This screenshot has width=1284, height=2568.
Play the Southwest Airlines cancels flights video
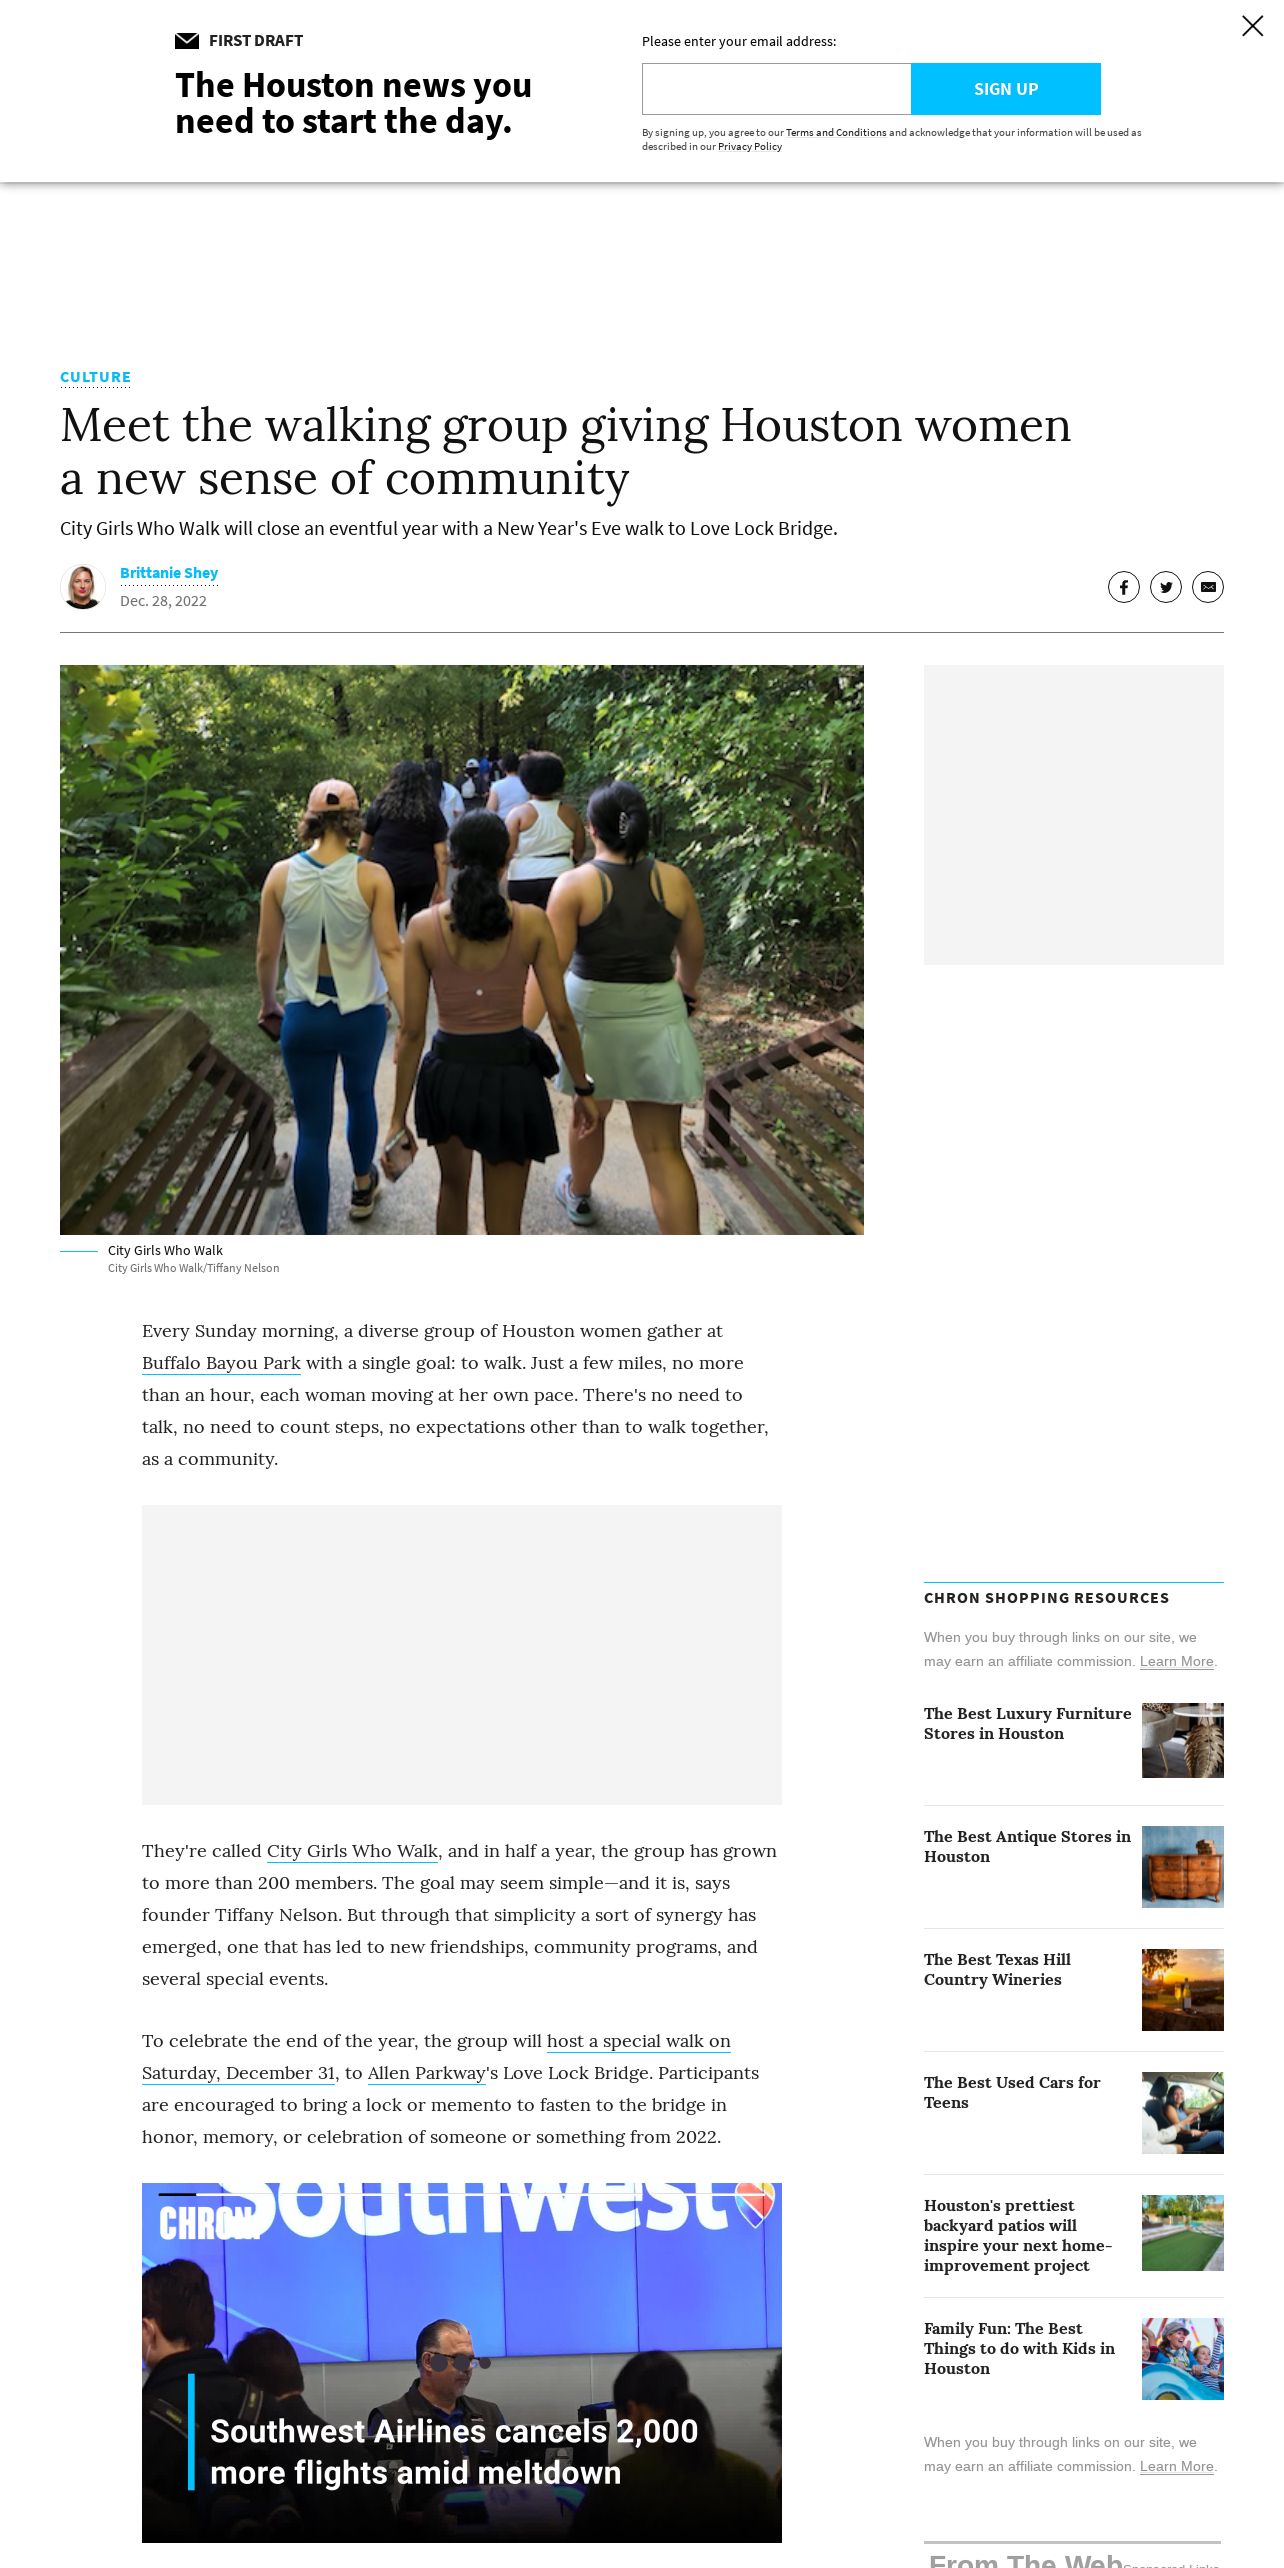click(462, 2362)
